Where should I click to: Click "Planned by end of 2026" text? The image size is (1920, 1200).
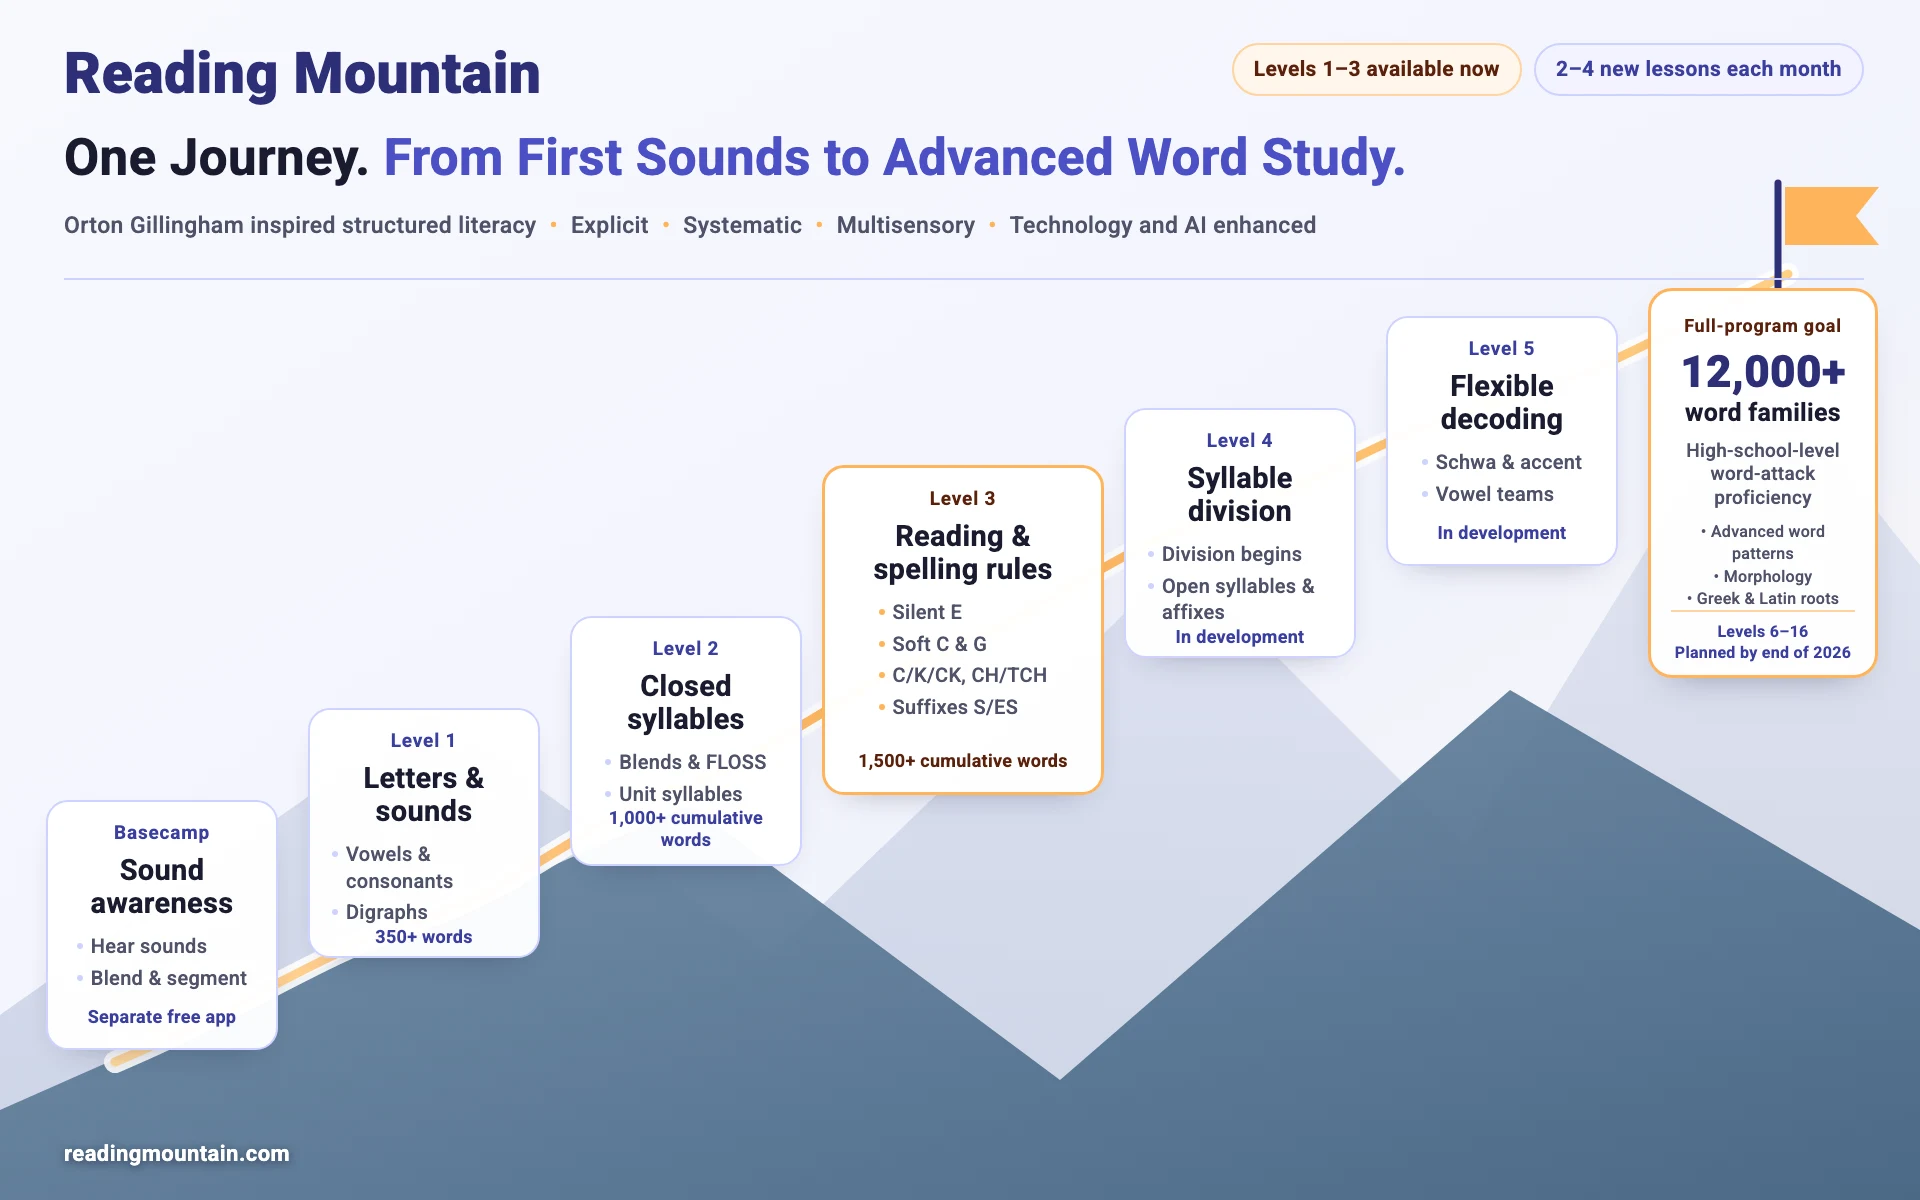click(x=1762, y=653)
